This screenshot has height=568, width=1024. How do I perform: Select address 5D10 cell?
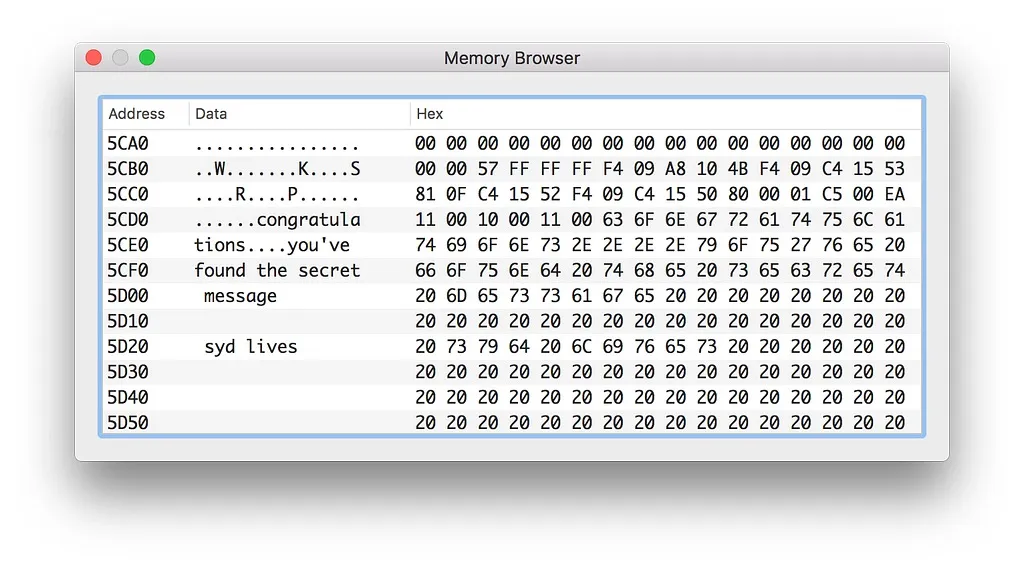(x=128, y=321)
